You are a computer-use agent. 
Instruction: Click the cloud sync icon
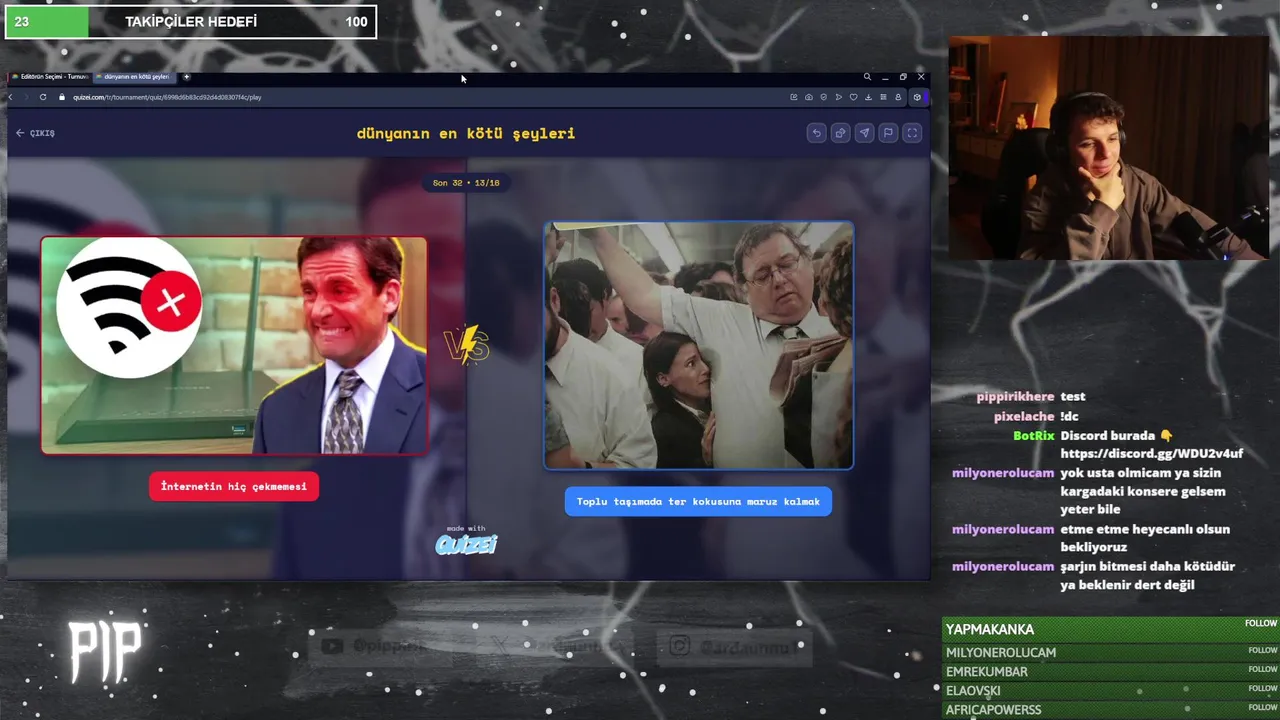click(x=809, y=97)
